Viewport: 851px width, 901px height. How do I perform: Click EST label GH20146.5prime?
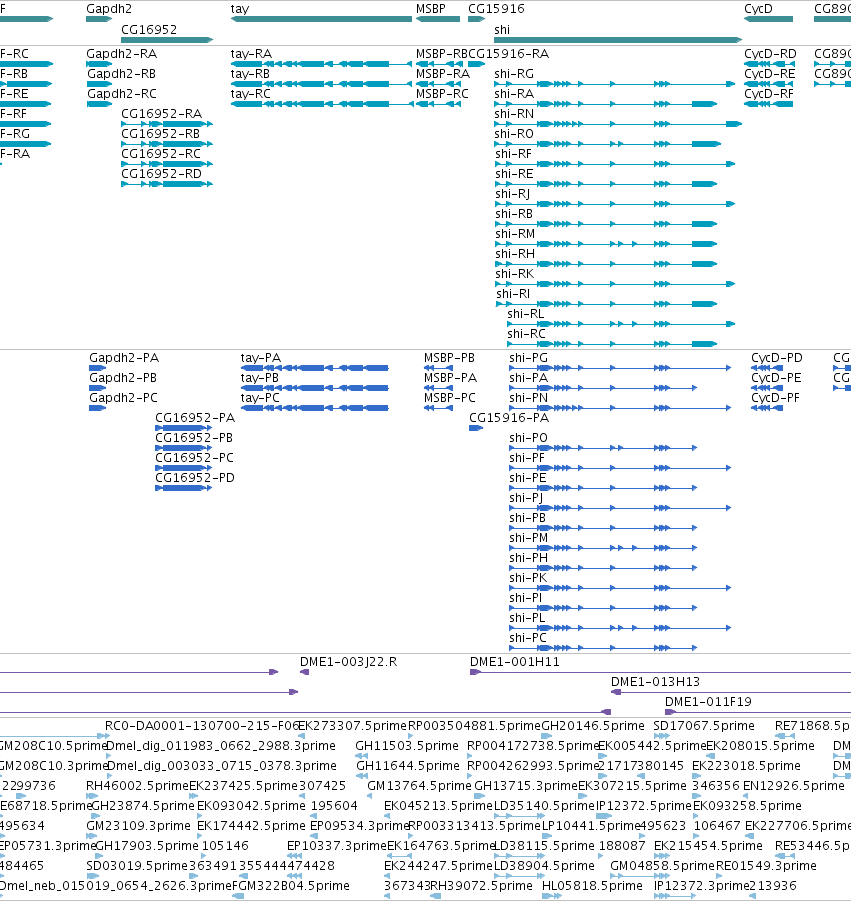coord(593,726)
